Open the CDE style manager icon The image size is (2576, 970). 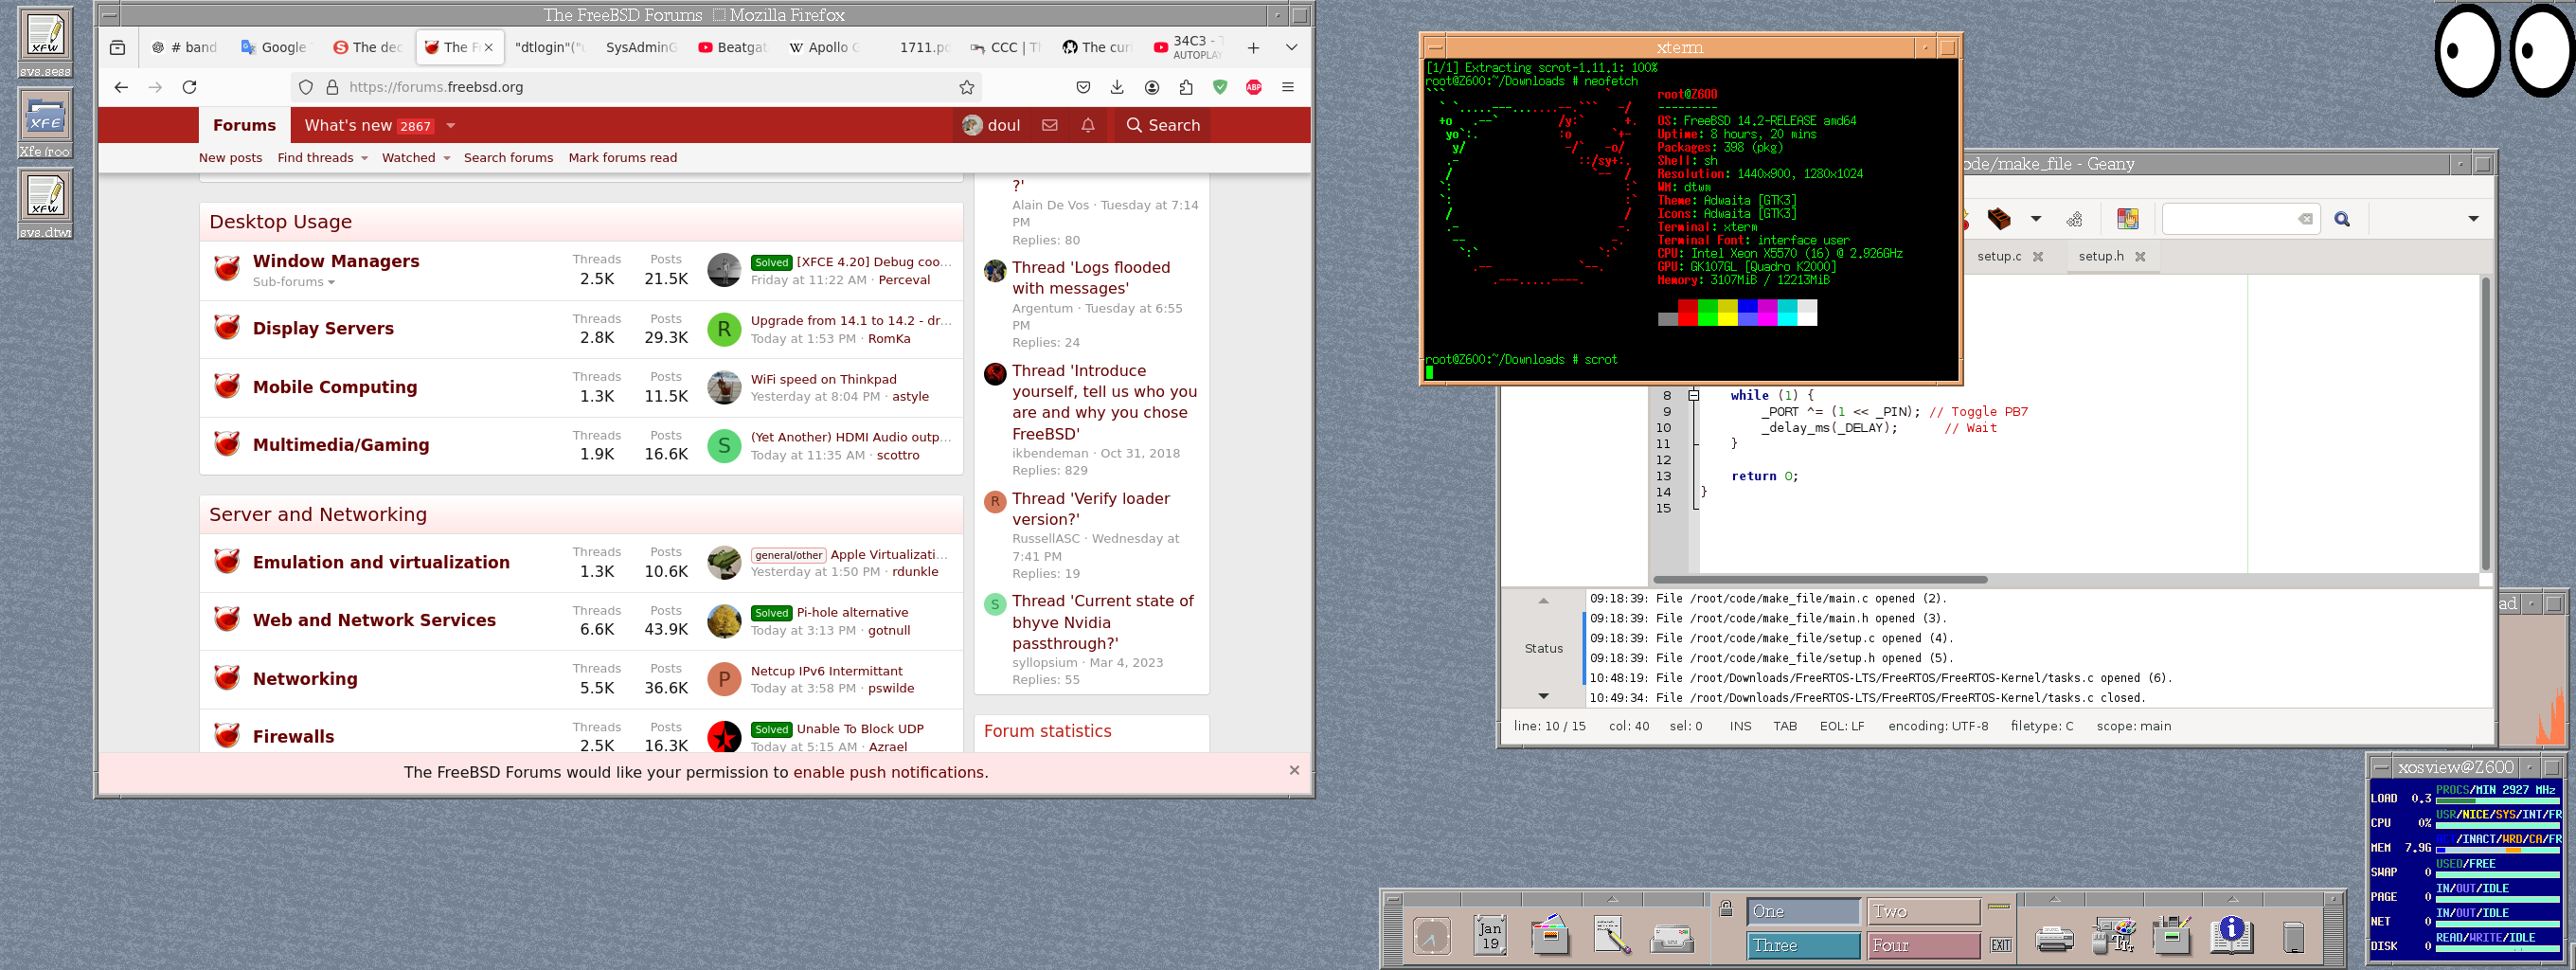[2113, 936]
